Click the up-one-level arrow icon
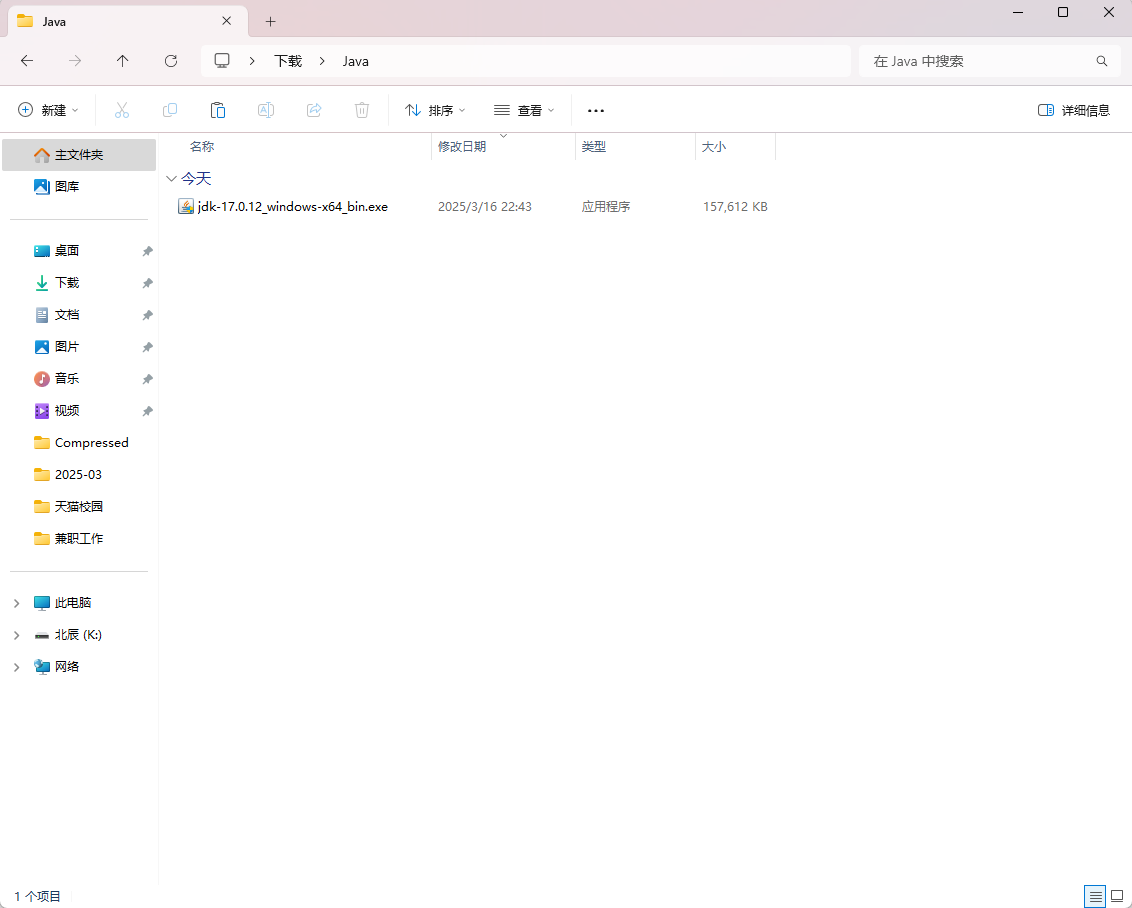The width and height of the screenshot is (1132, 908). click(122, 61)
